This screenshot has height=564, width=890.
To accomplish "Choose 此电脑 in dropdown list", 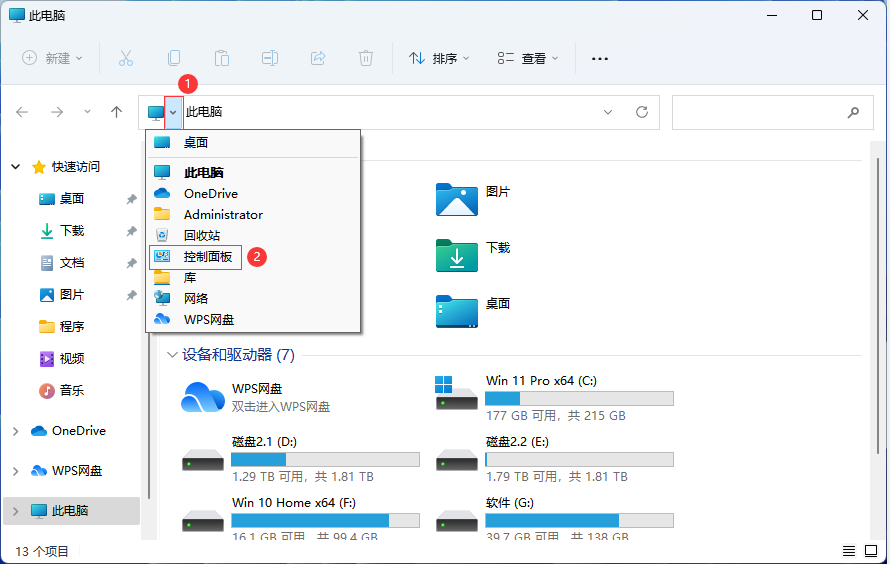I will coord(253,172).
